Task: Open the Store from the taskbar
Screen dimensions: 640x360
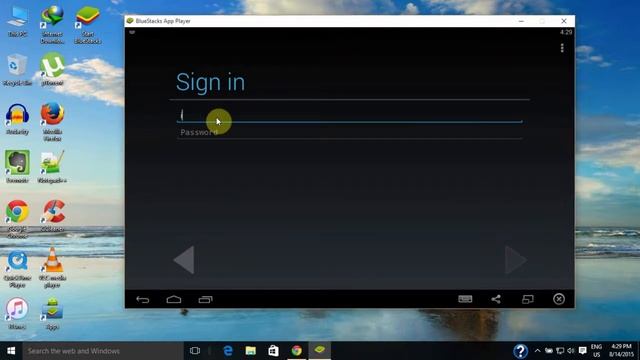Action: (x=273, y=351)
